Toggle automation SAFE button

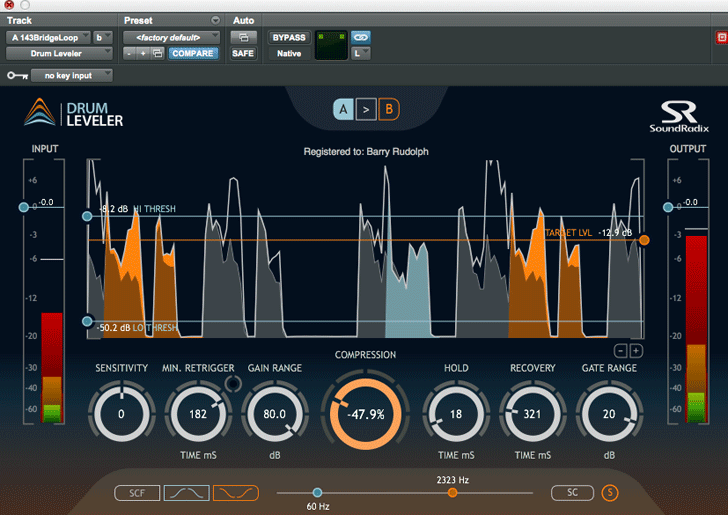243,53
